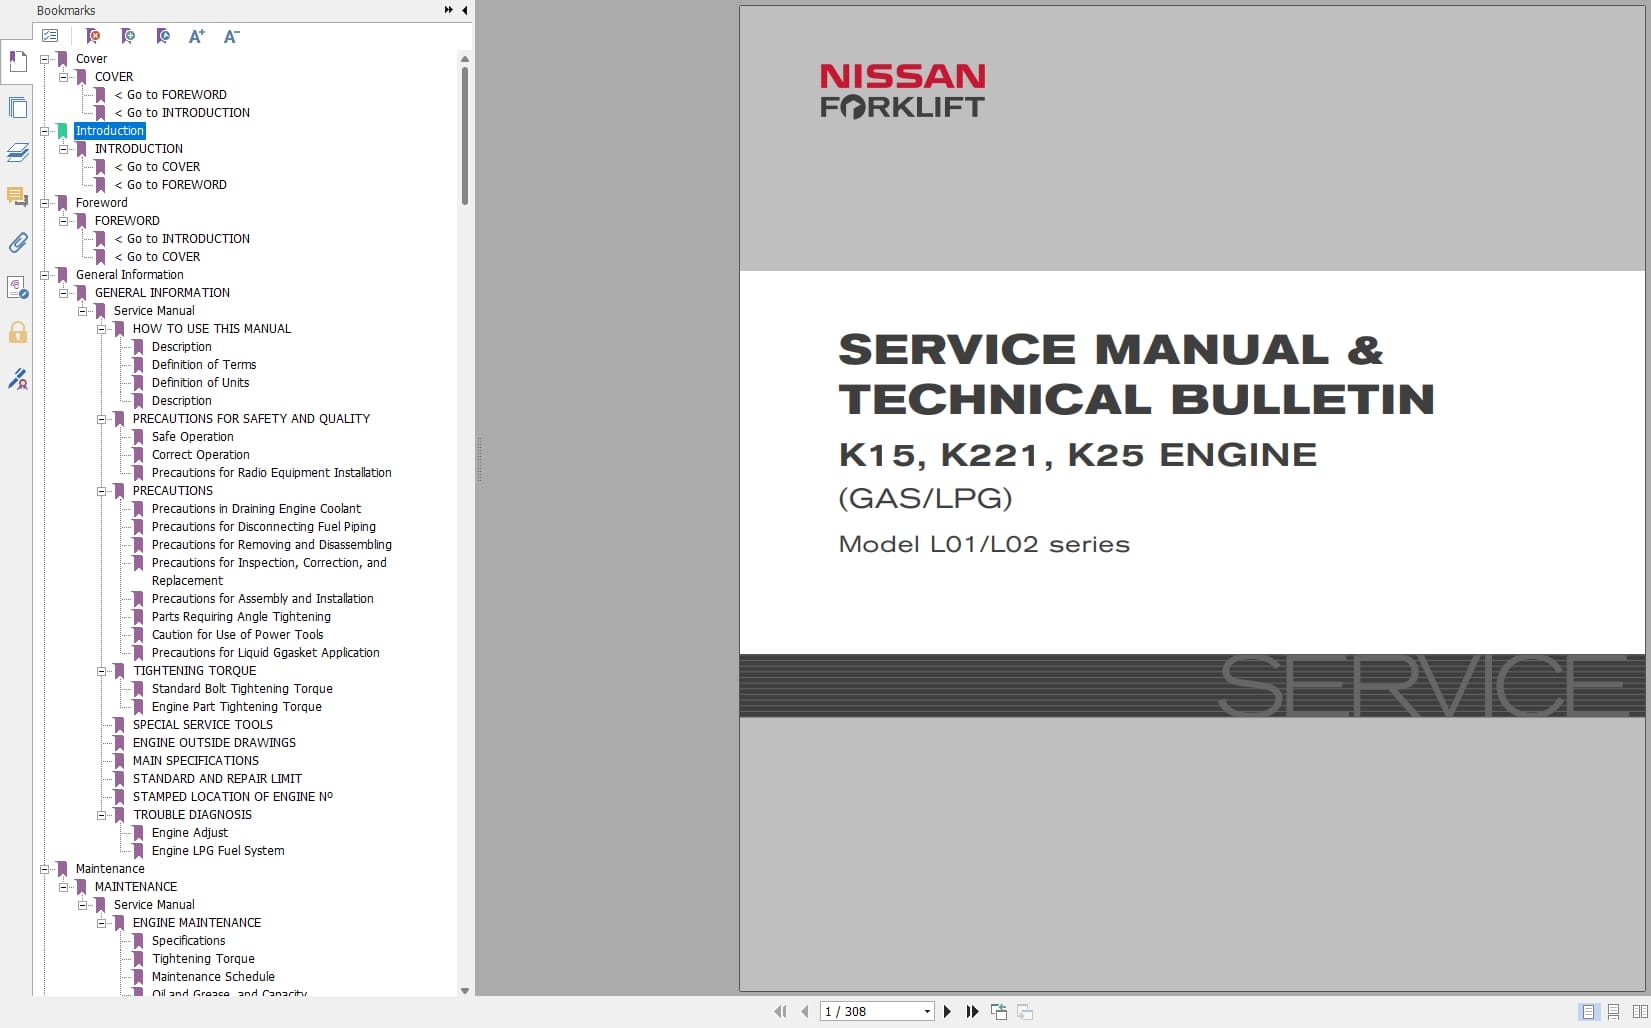Open '< Go to INTRODUCTION' under COVER

[x=182, y=113]
